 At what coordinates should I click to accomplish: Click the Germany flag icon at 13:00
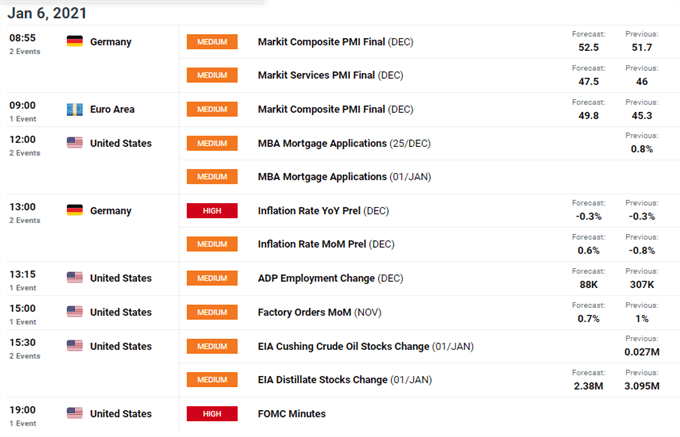75,210
